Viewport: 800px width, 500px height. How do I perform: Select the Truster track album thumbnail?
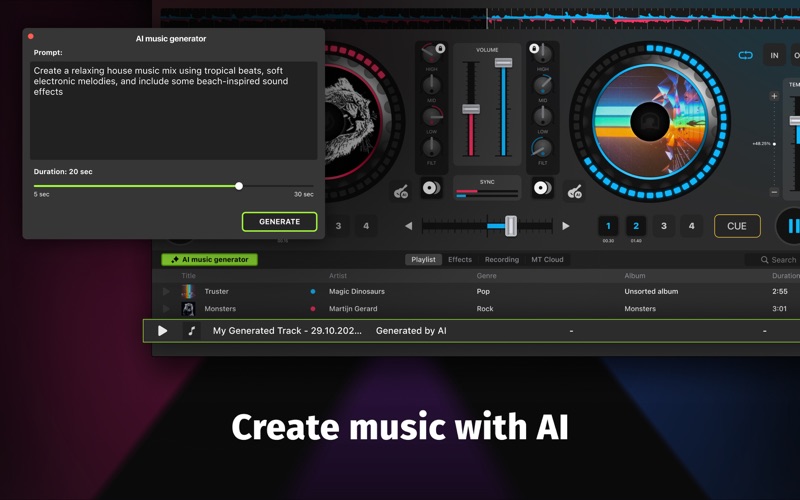tap(188, 291)
